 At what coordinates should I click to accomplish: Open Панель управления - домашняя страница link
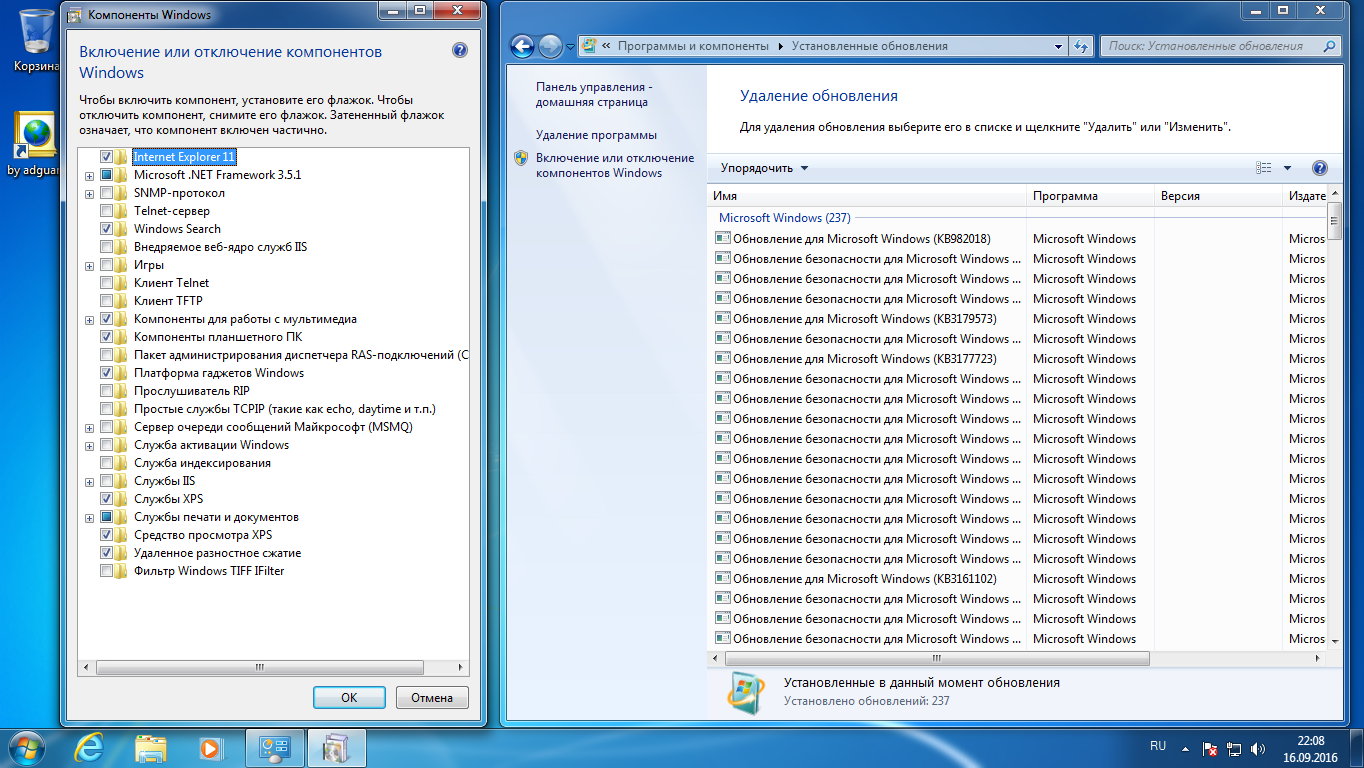(594, 95)
